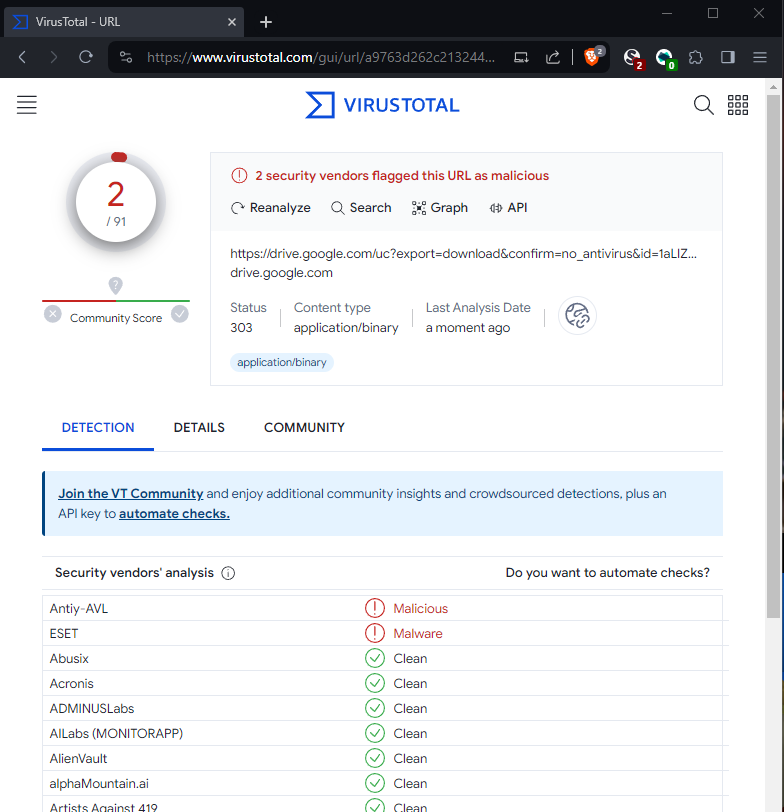Open the VirusTotal search icon
The height and width of the screenshot is (812, 784).
[x=703, y=105]
